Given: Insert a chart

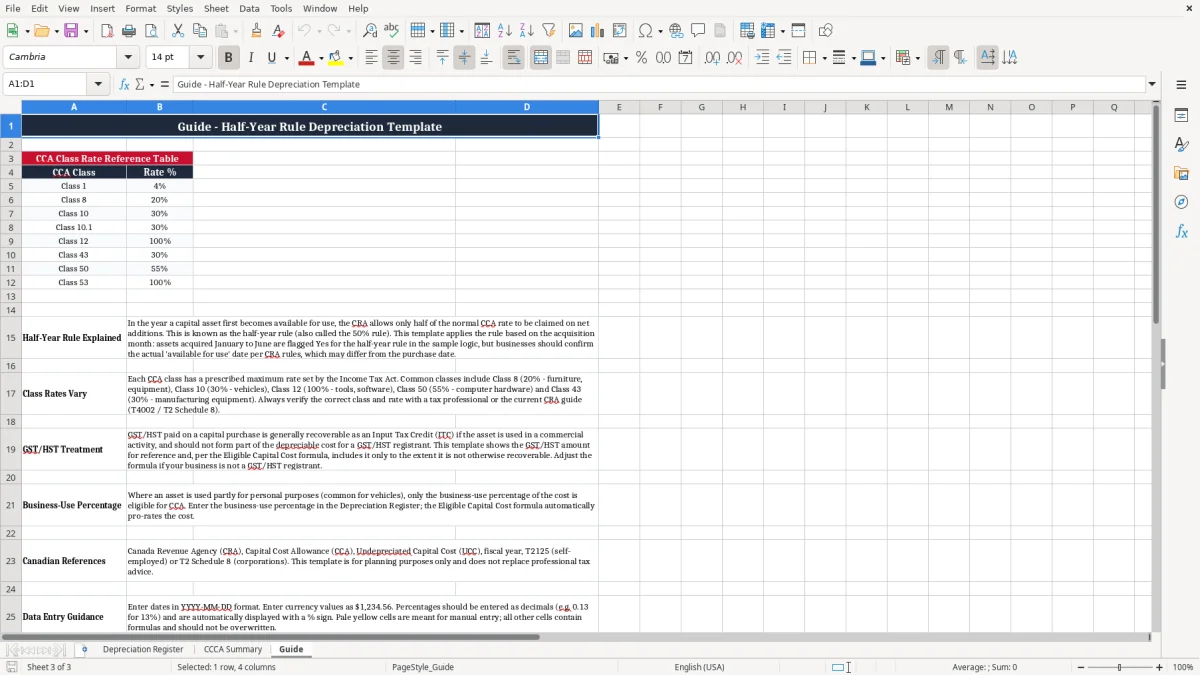Looking at the screenshot, I should tap(598, 31).
